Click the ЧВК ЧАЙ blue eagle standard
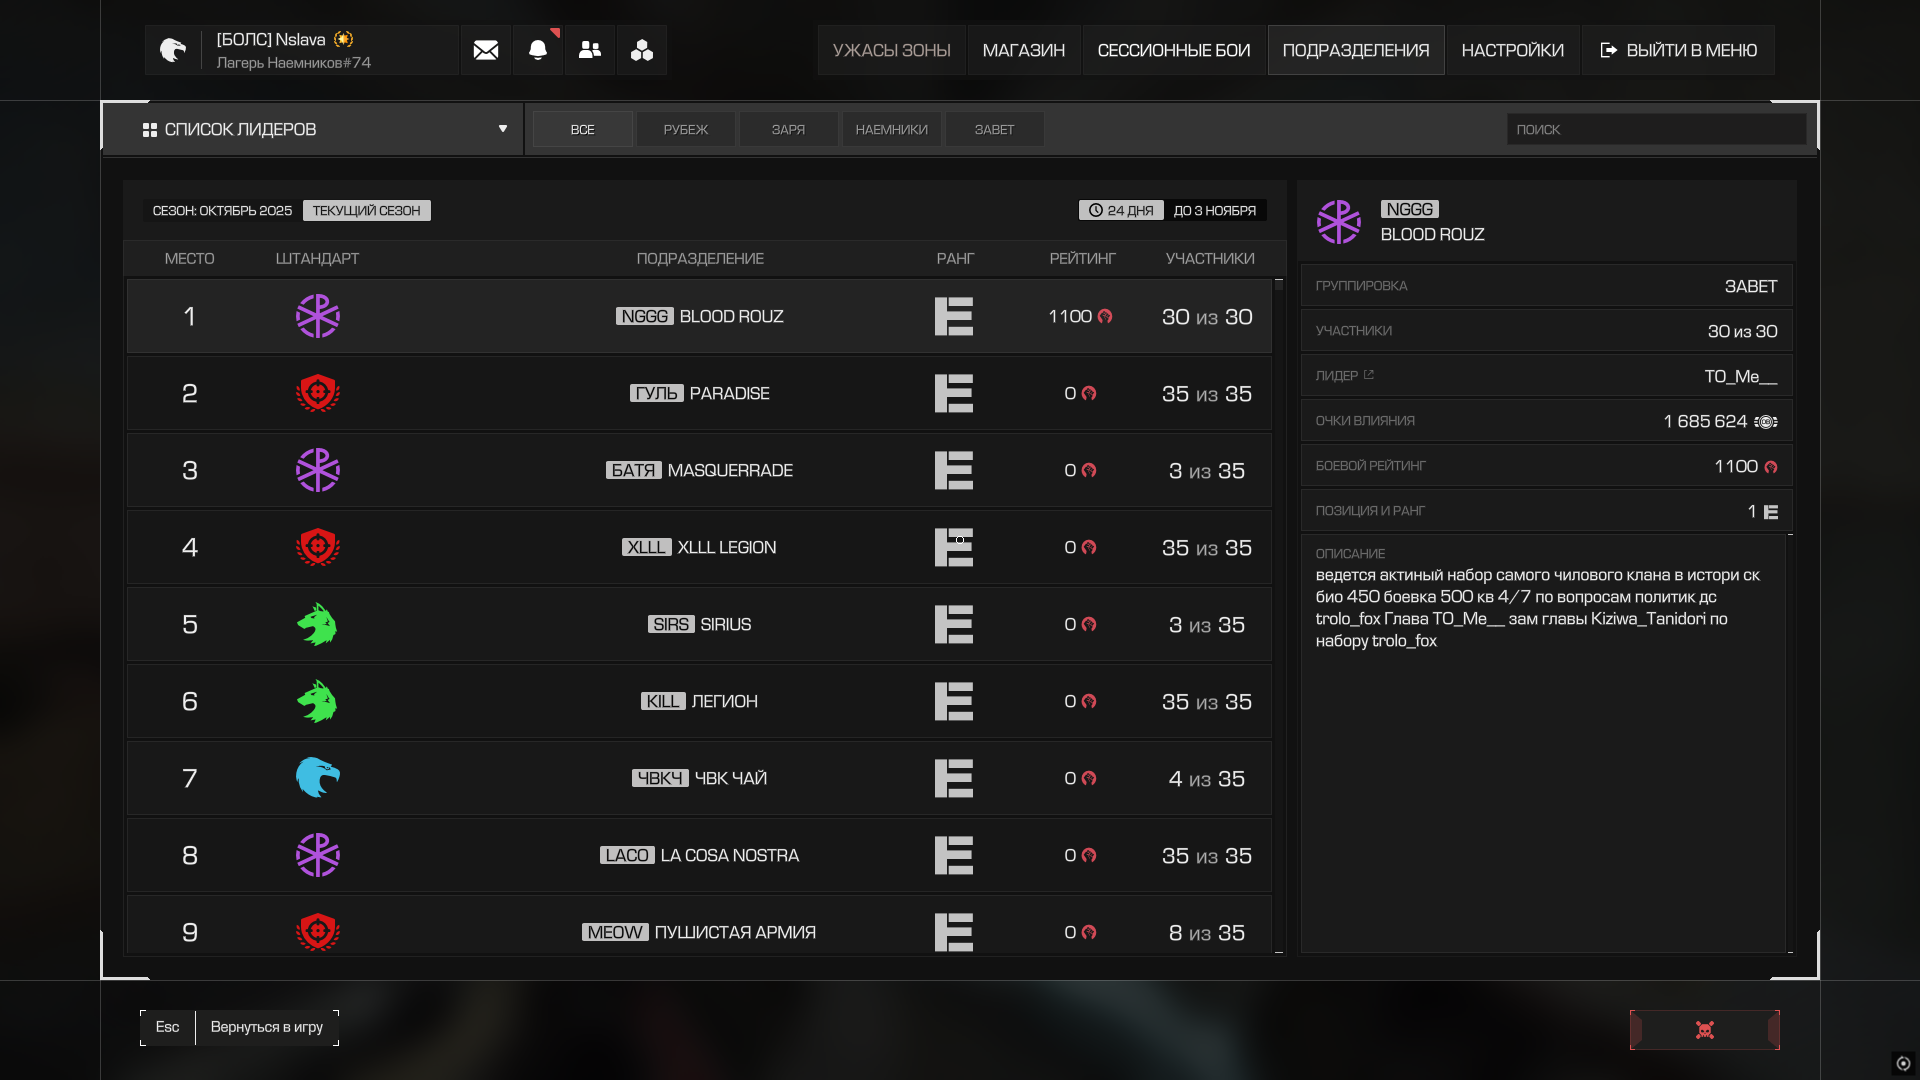The width and height of the screenshot is (1920, 1080). 318,778
